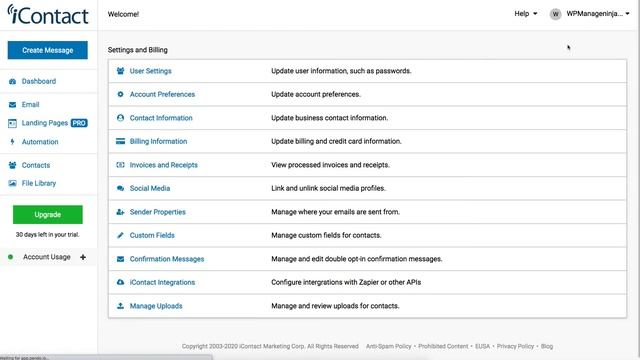Click the Account Usage label

[x=47, y=257]
